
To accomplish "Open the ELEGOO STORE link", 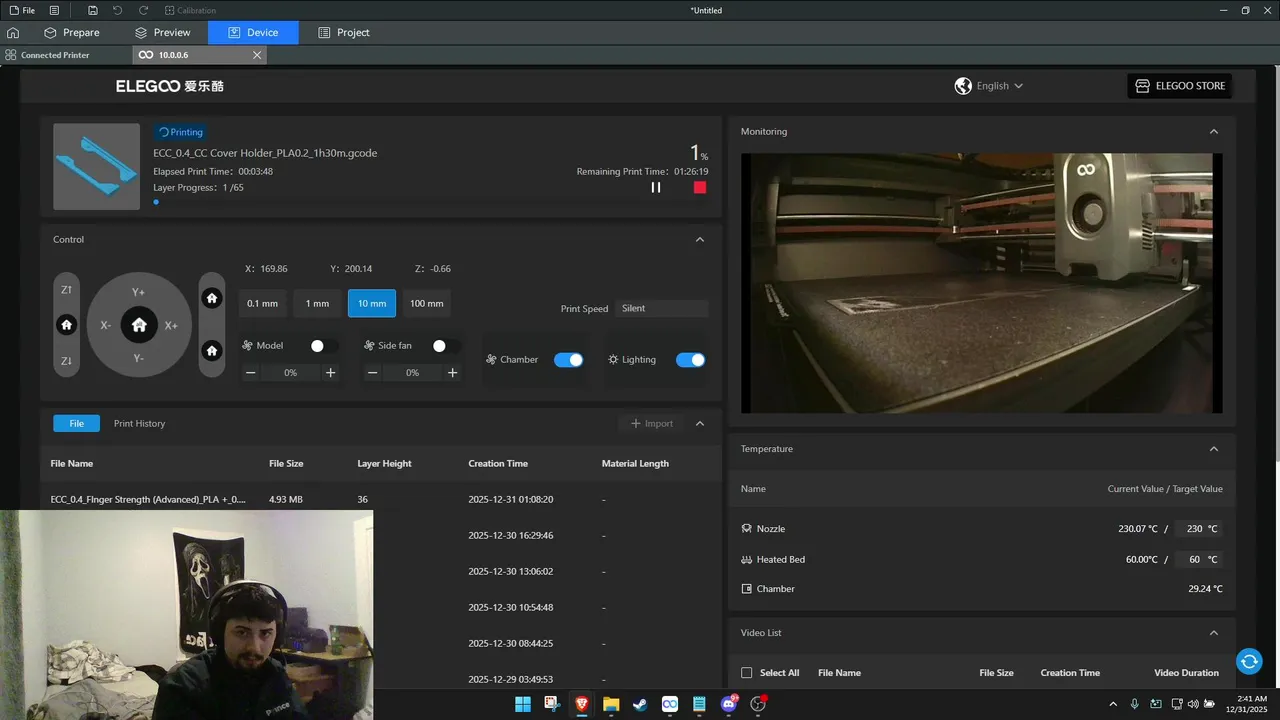I will (1179, 86).
